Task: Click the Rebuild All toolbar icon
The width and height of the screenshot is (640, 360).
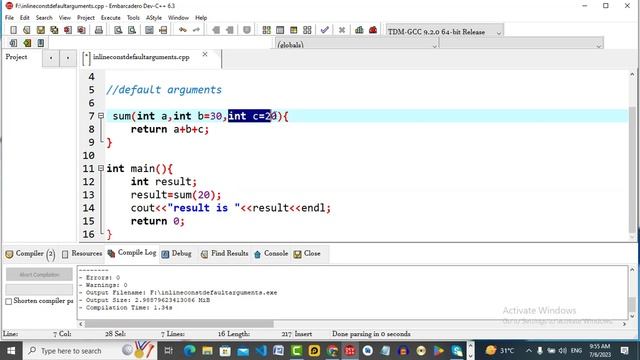Action: pos(307,30)
